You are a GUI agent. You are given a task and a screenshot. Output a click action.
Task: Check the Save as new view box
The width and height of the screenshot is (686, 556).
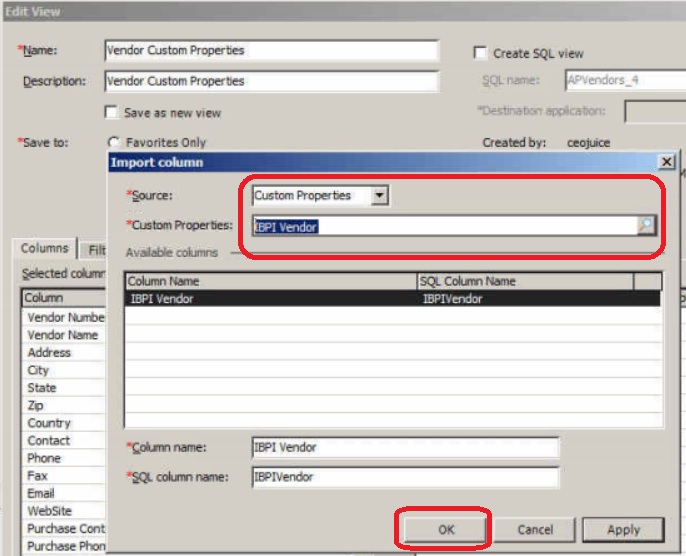112,112
